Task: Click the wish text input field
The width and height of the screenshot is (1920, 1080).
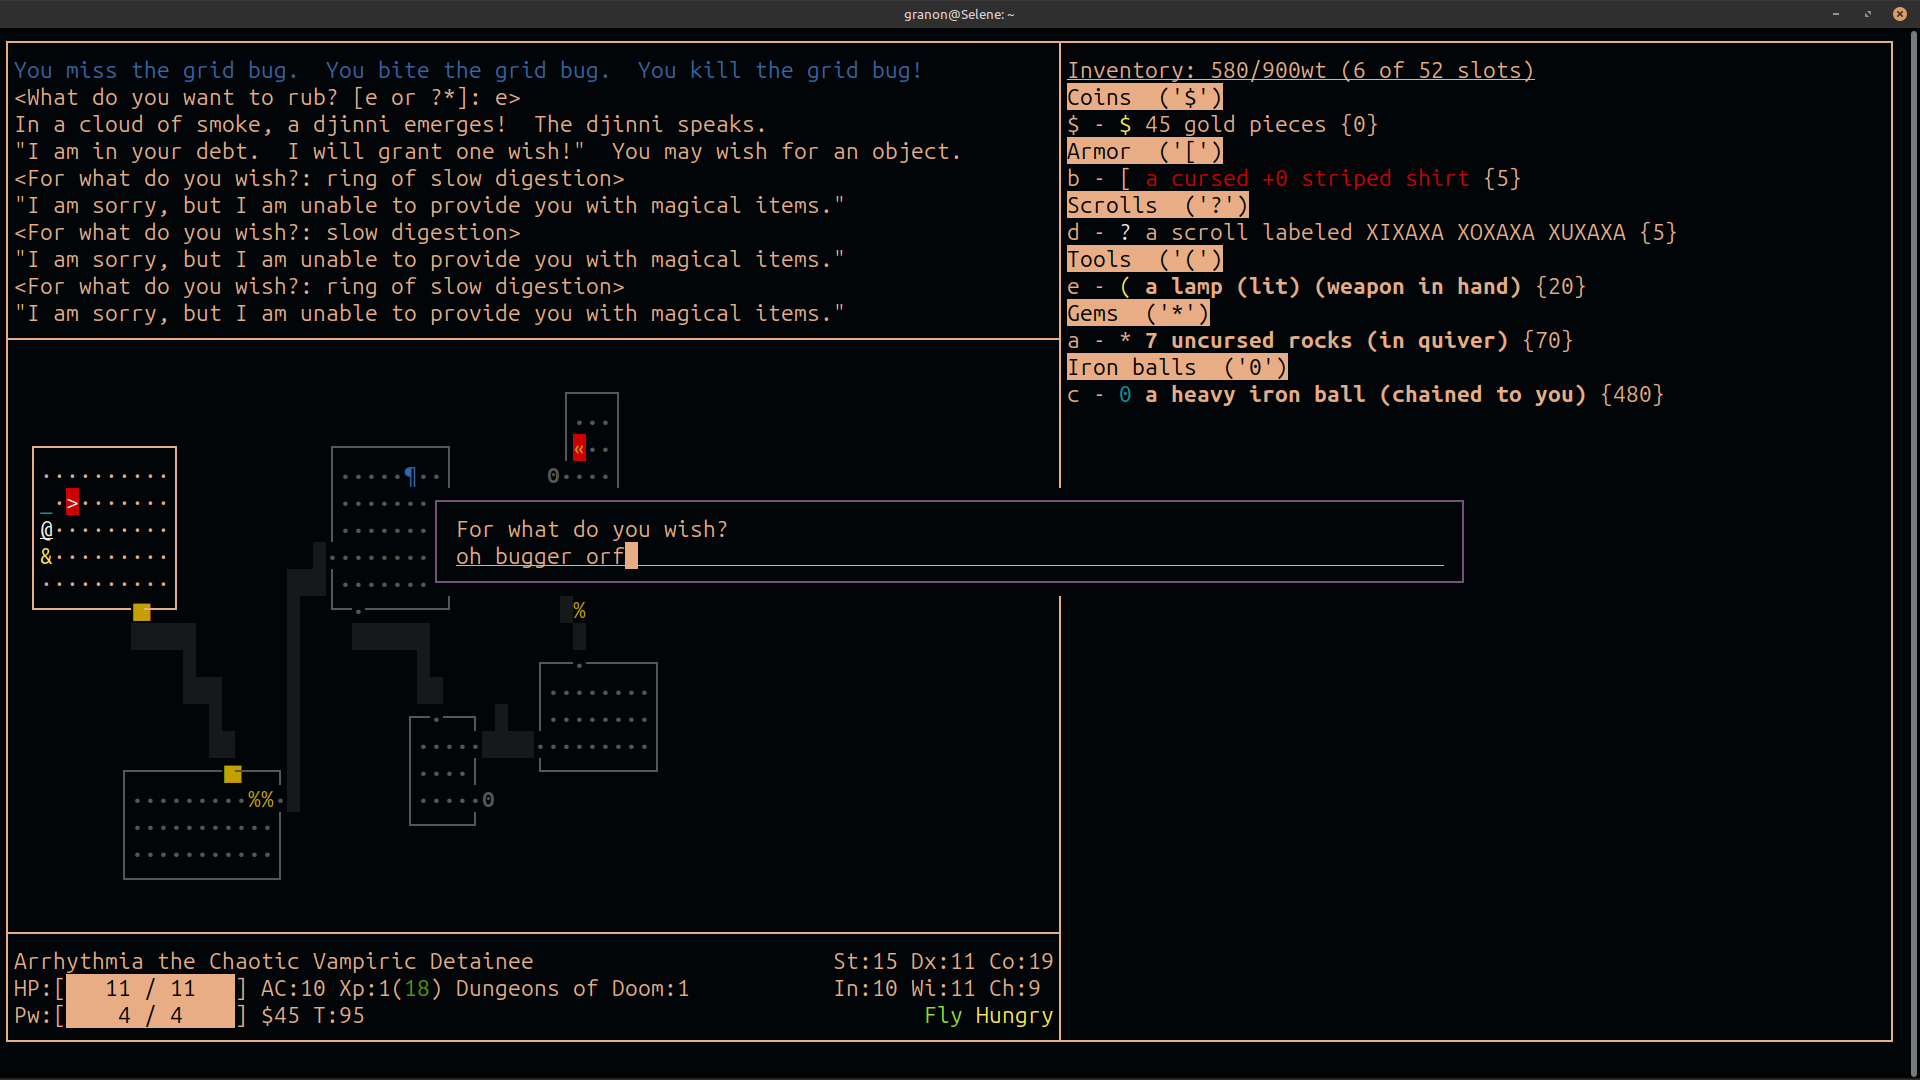Action: click(x=949, y=556)
